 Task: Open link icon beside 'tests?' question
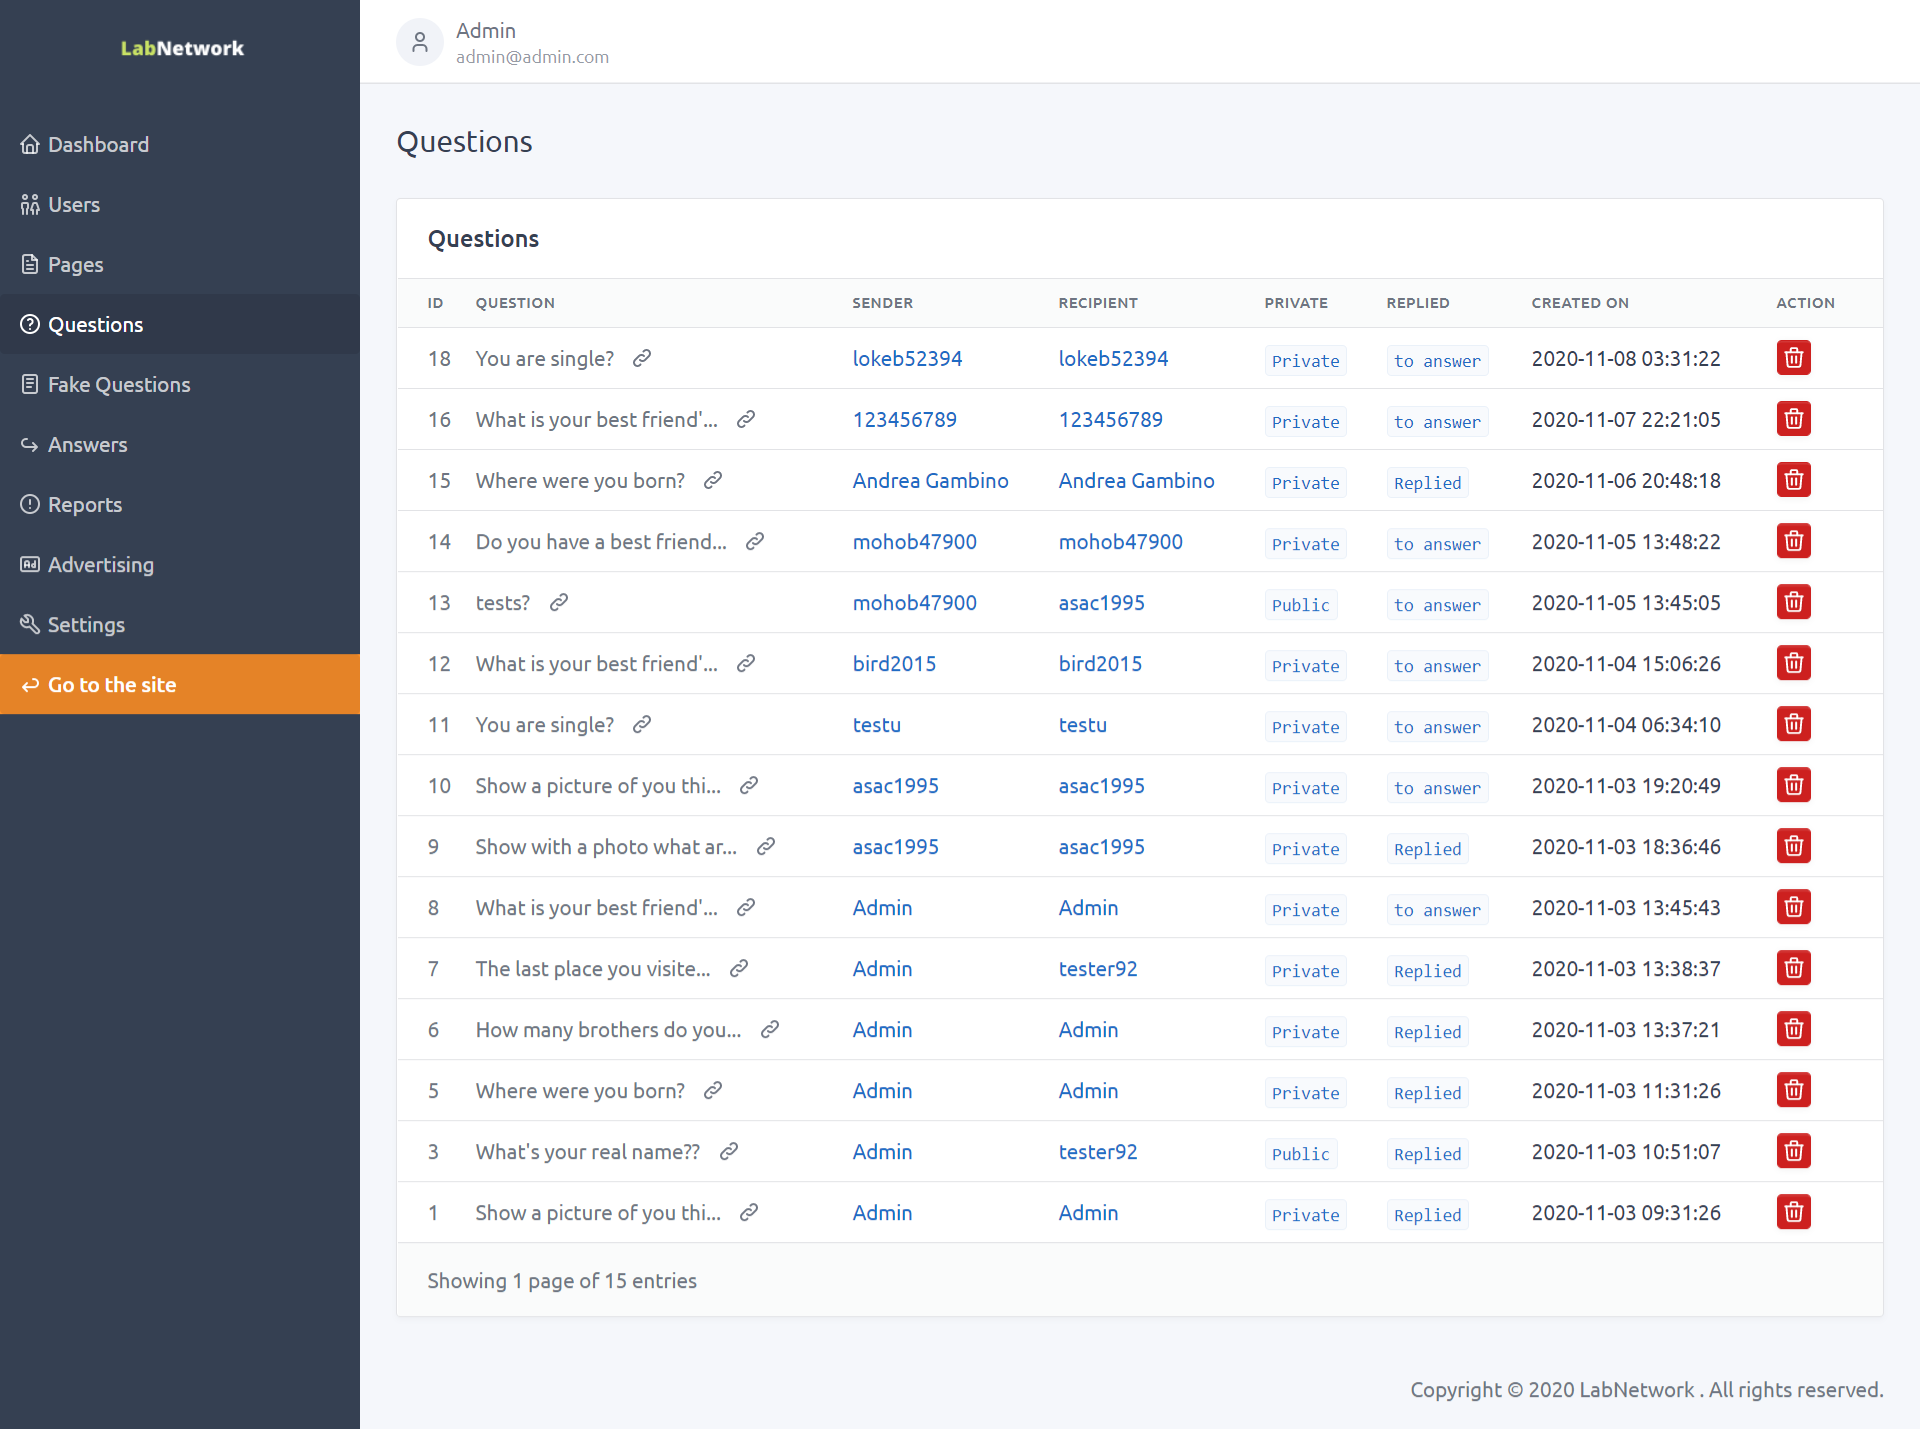(559, 602)
